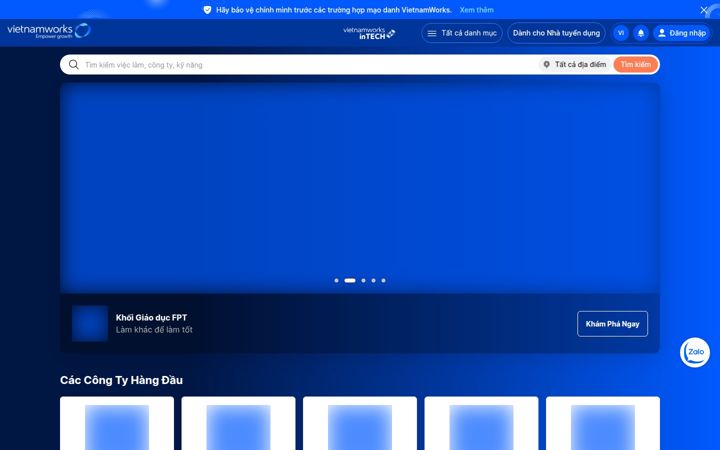Jump to the third carousel slide dot
720x450 pixels.
point(364,280)
